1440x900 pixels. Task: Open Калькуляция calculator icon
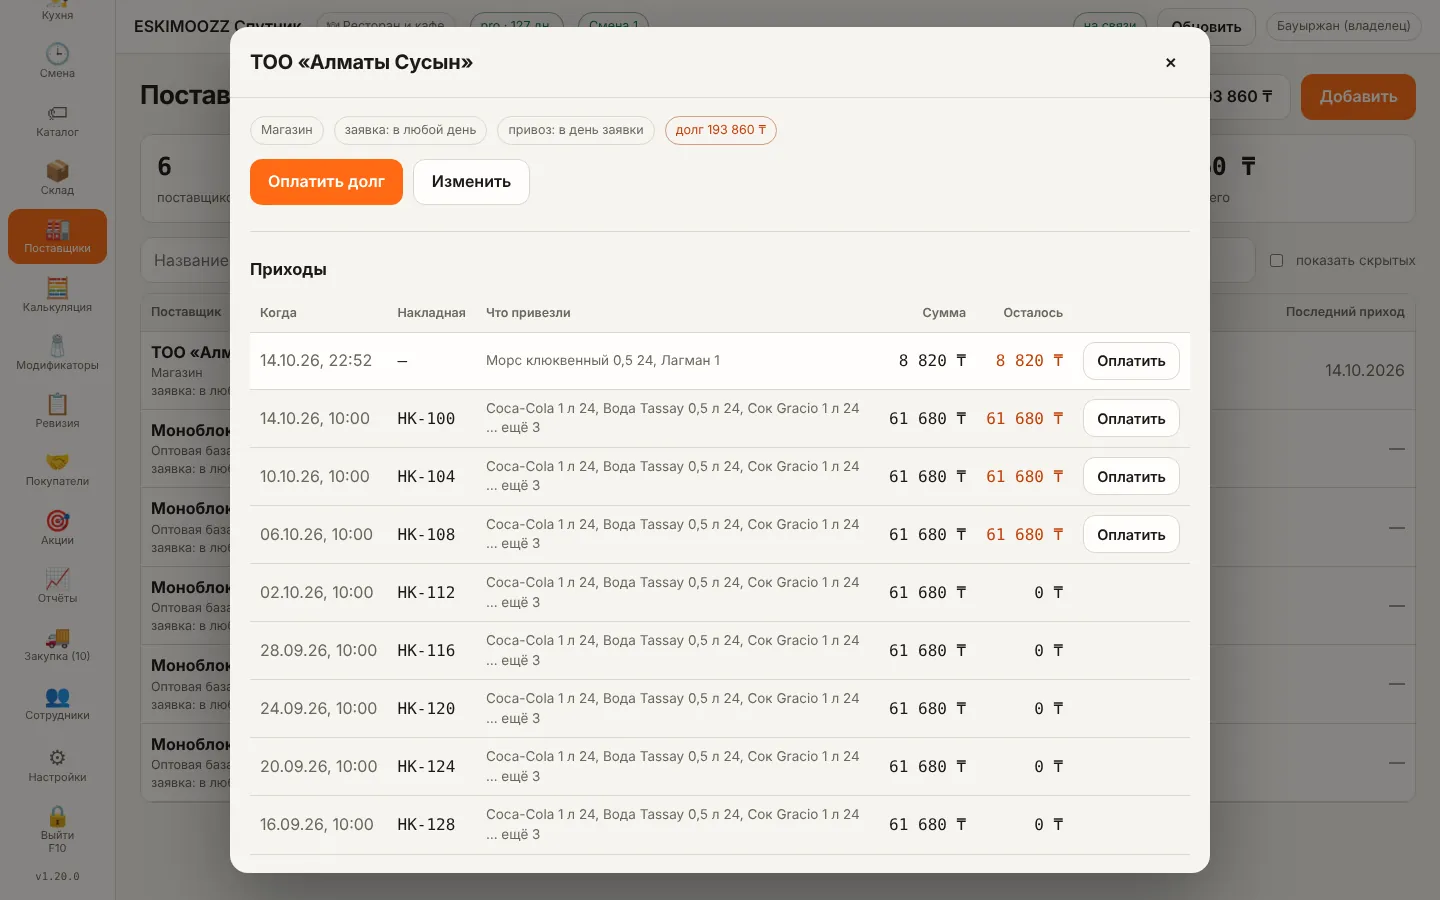coord(57,288)
